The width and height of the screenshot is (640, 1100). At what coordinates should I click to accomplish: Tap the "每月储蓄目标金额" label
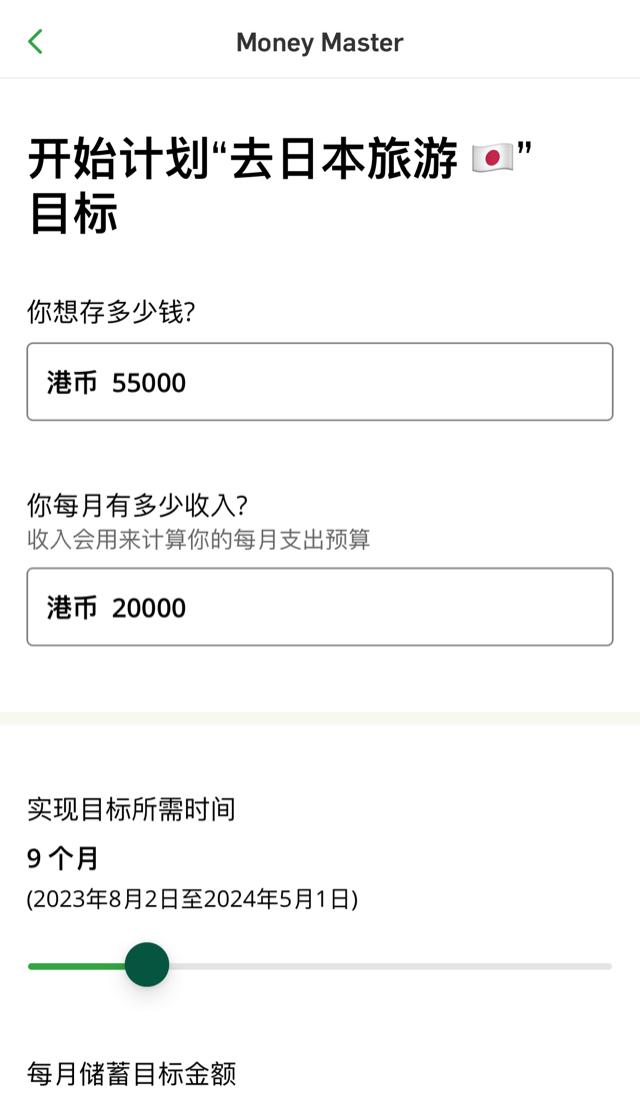click(131, 1074)
